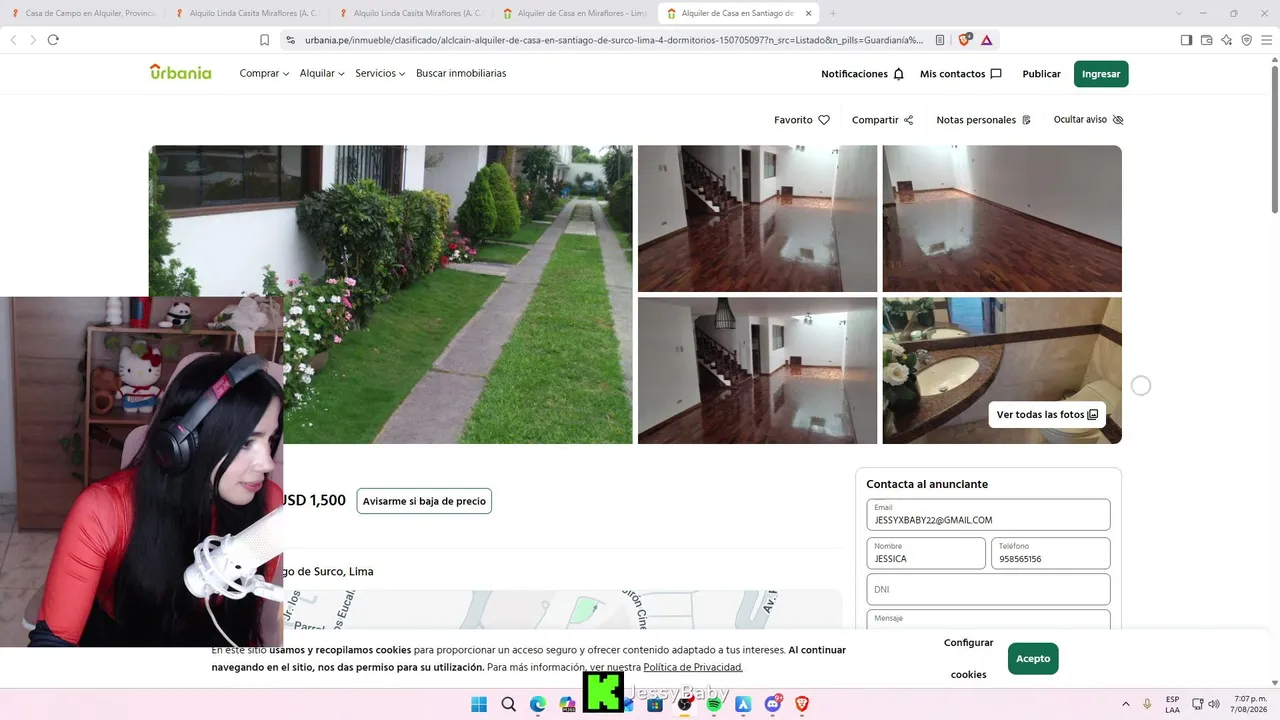Open a new browser tab
Viewport: 1280px width, 720px height.
[833, 13]
